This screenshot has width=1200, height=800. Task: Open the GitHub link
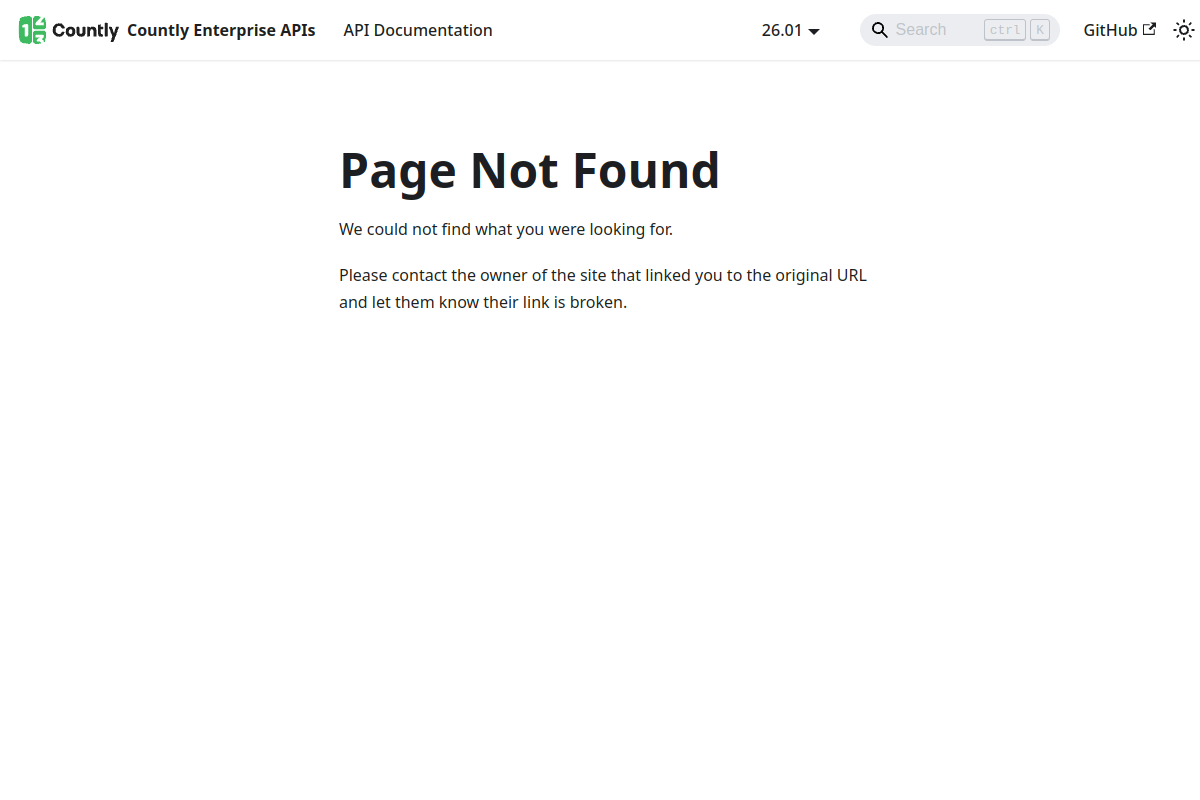(x=1120, y=30)
